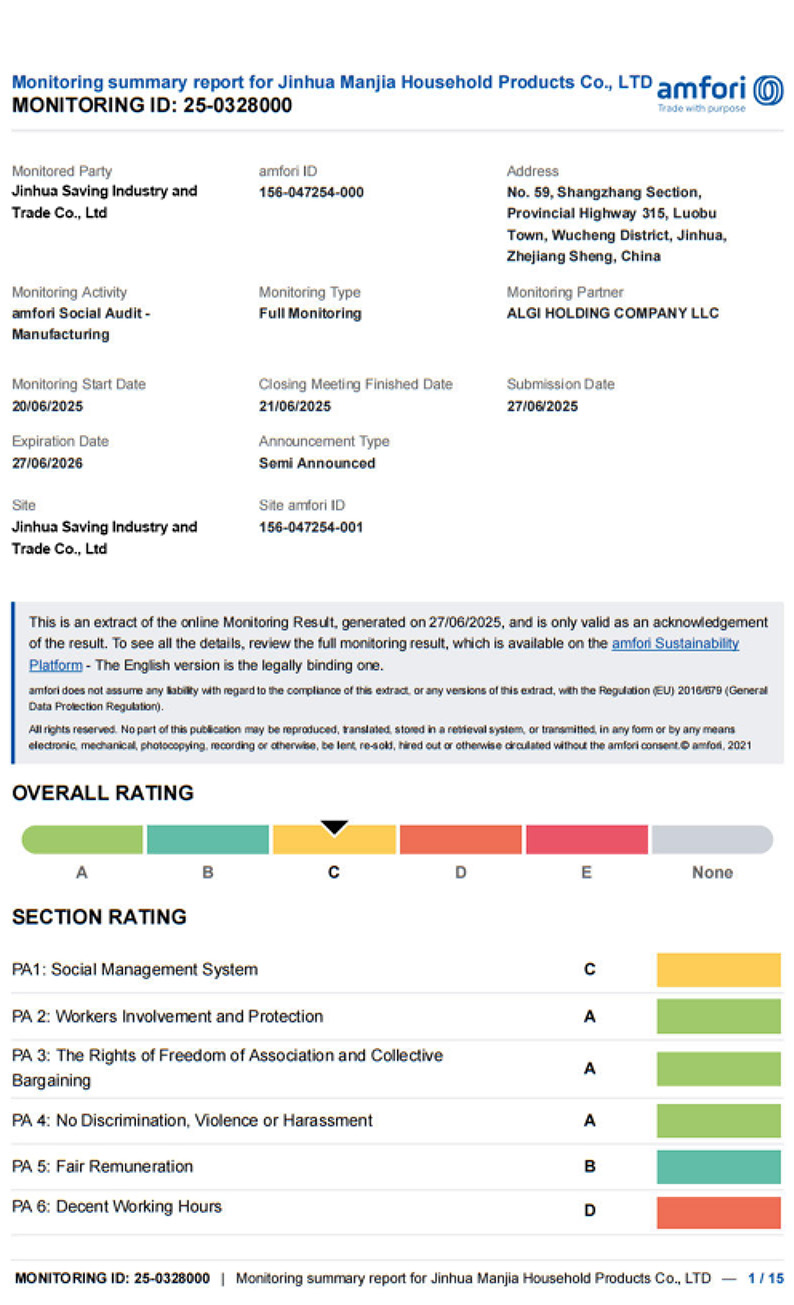Click the Full Monitoring type value

pyautogui.click(x=310, y=313)
